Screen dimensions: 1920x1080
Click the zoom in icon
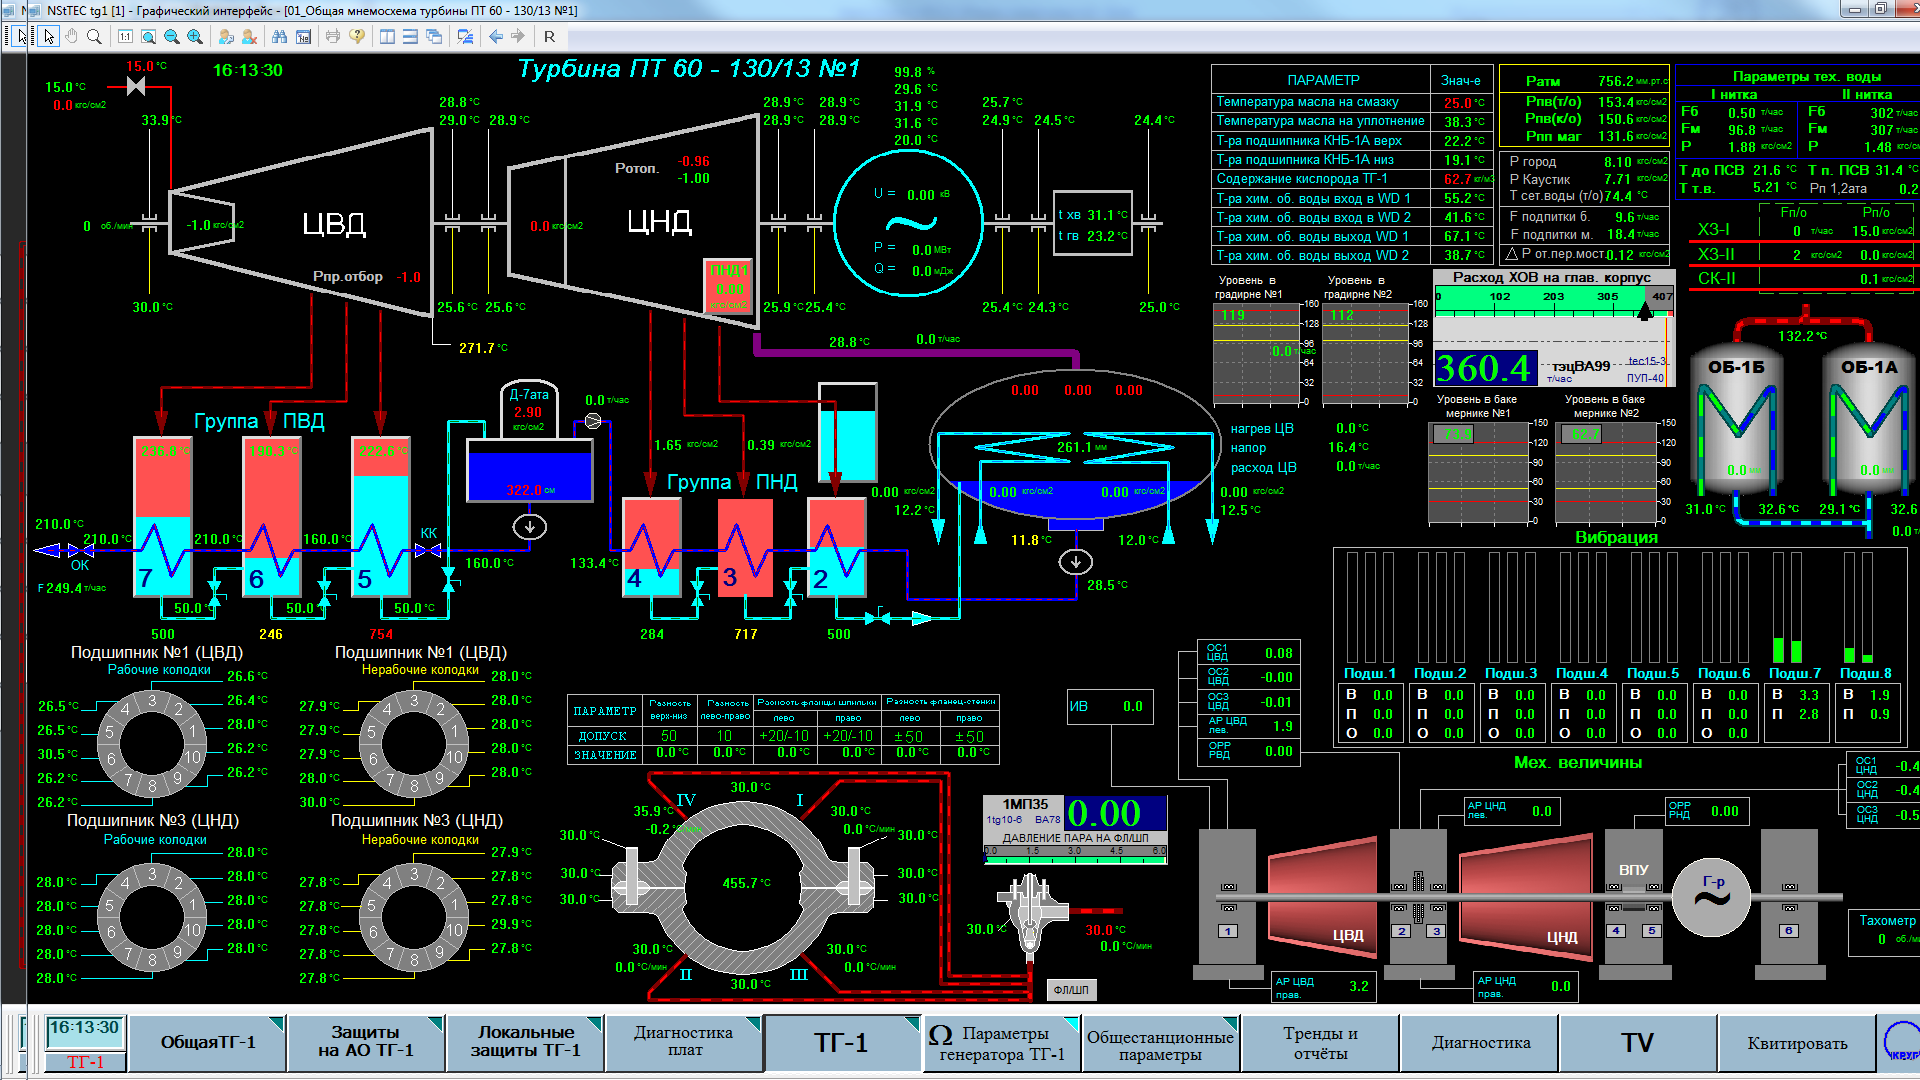(x=195, y=36)
